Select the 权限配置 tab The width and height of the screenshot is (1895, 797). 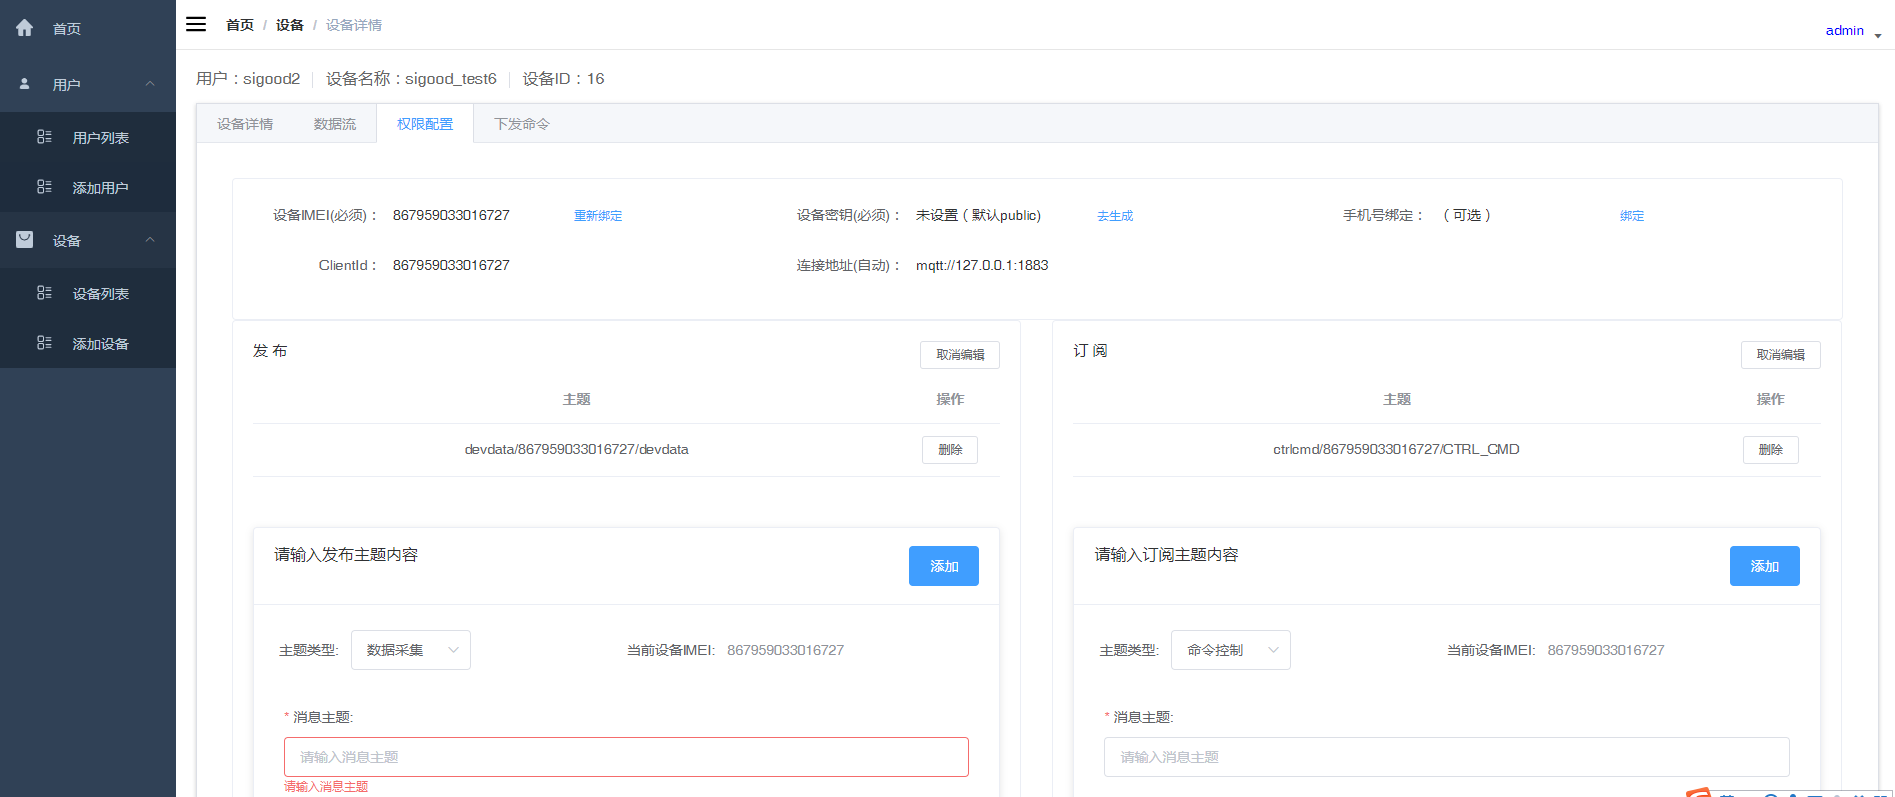pyautogui.click(x=425, y=124)
